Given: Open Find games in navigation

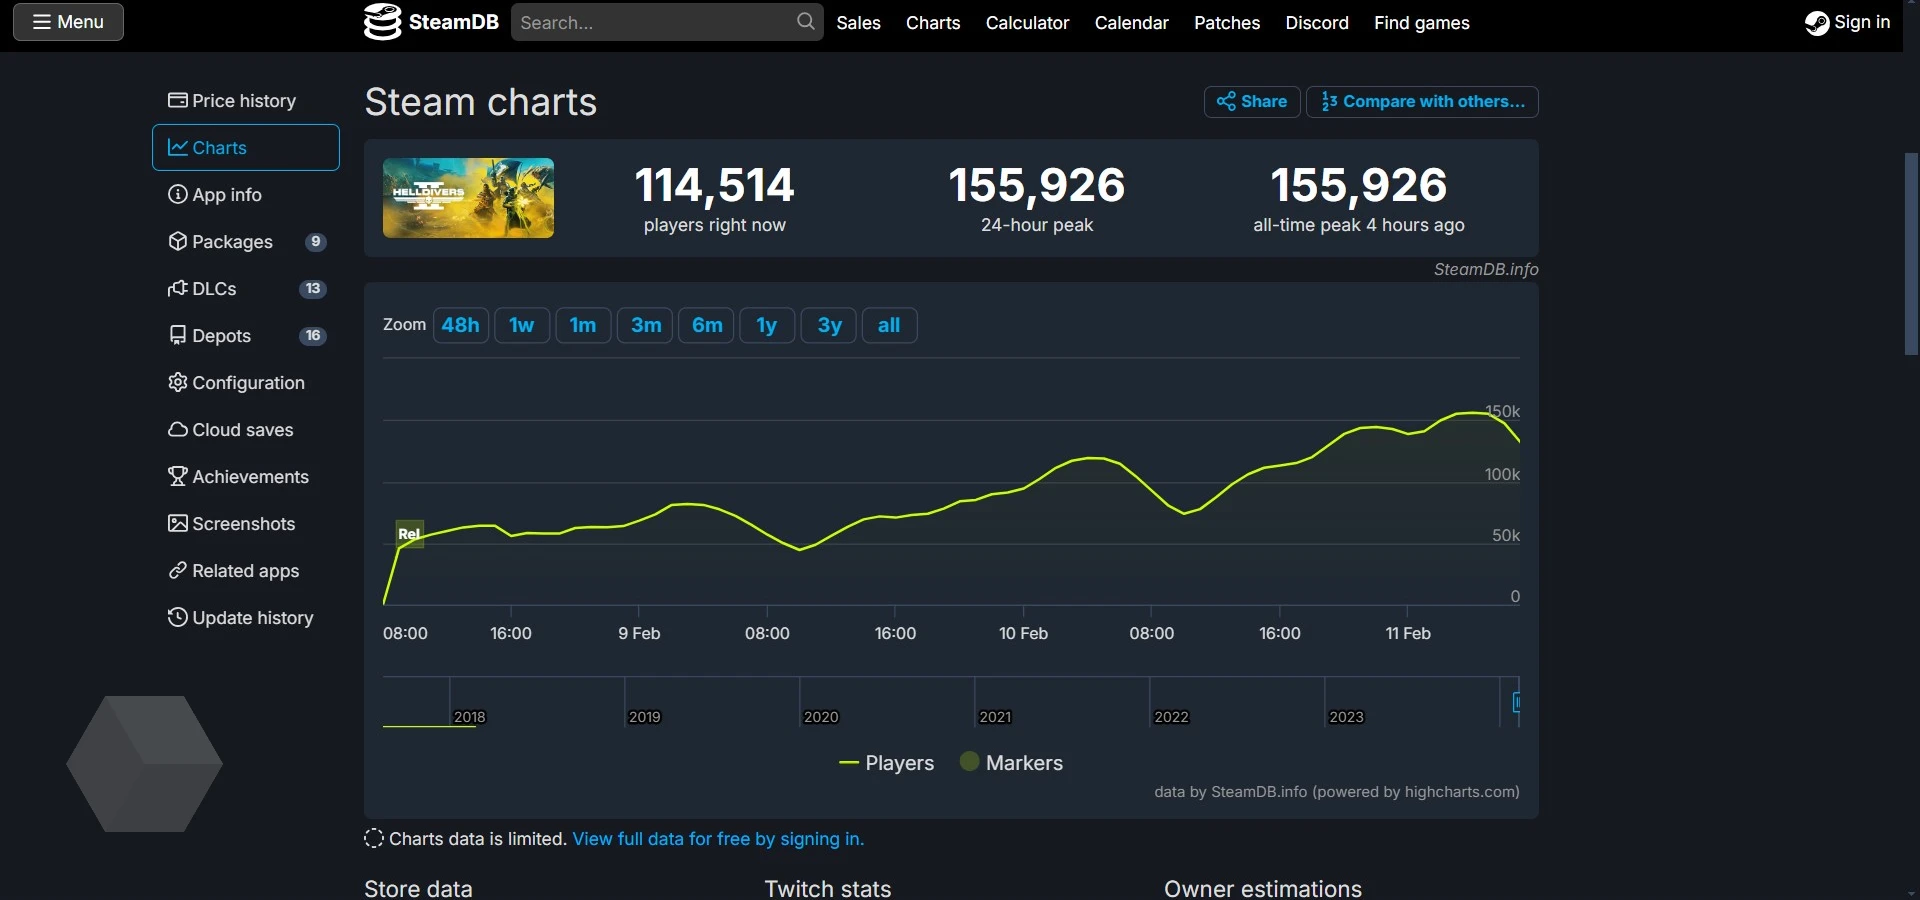Looking at the screenshot, I should [1421, 22].
